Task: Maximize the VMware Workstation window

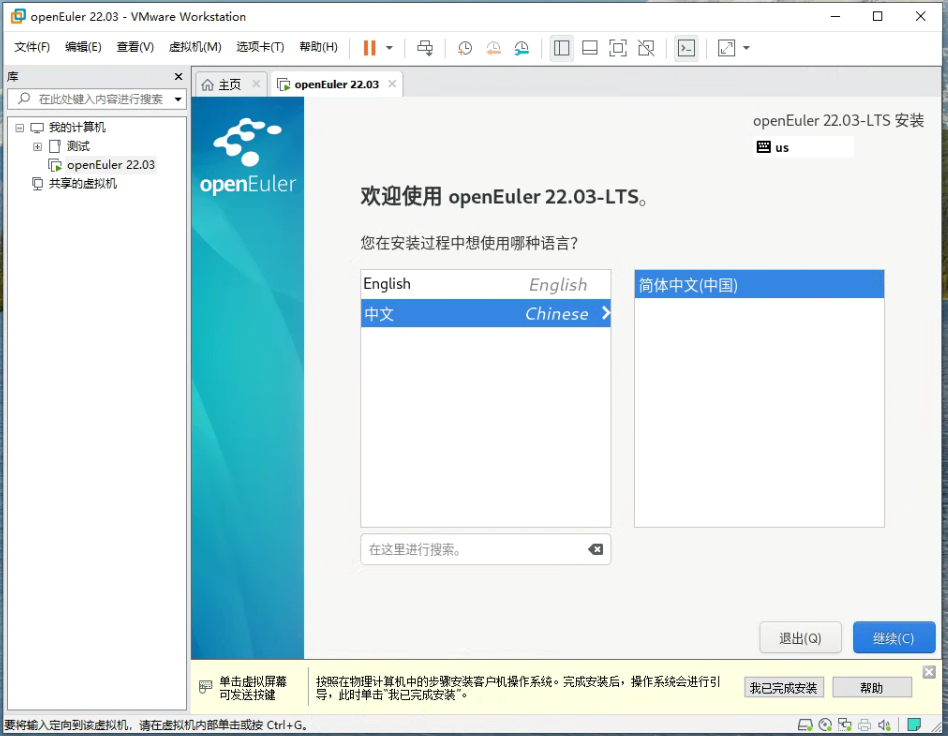Action: pyautogui.click(x=878, y=16)
